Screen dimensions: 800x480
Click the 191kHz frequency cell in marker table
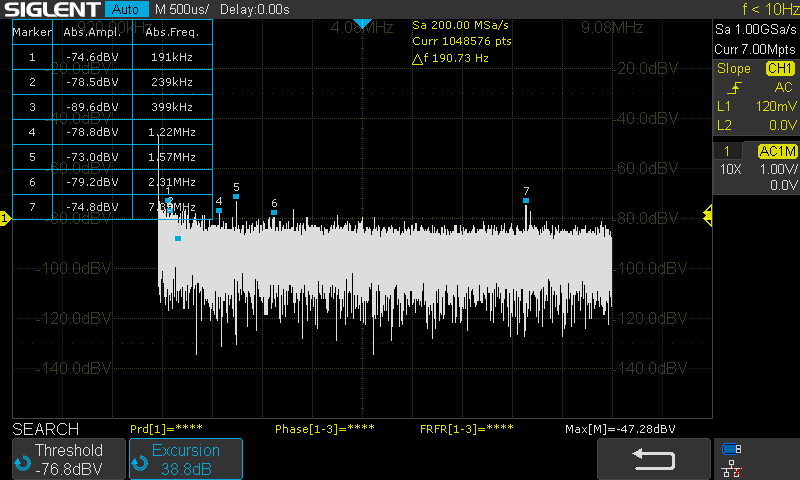(172, 57)
